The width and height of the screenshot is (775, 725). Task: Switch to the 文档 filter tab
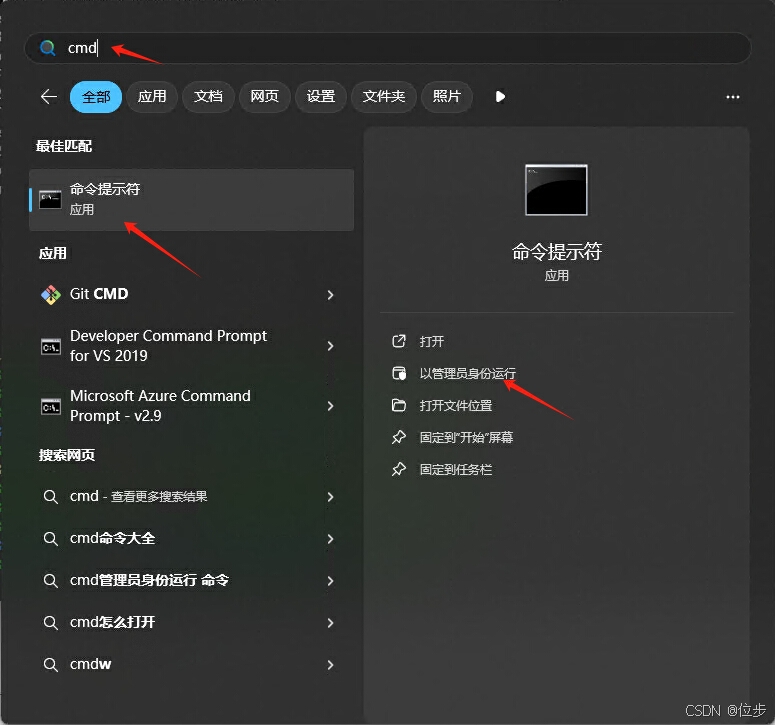coord(208,97)
